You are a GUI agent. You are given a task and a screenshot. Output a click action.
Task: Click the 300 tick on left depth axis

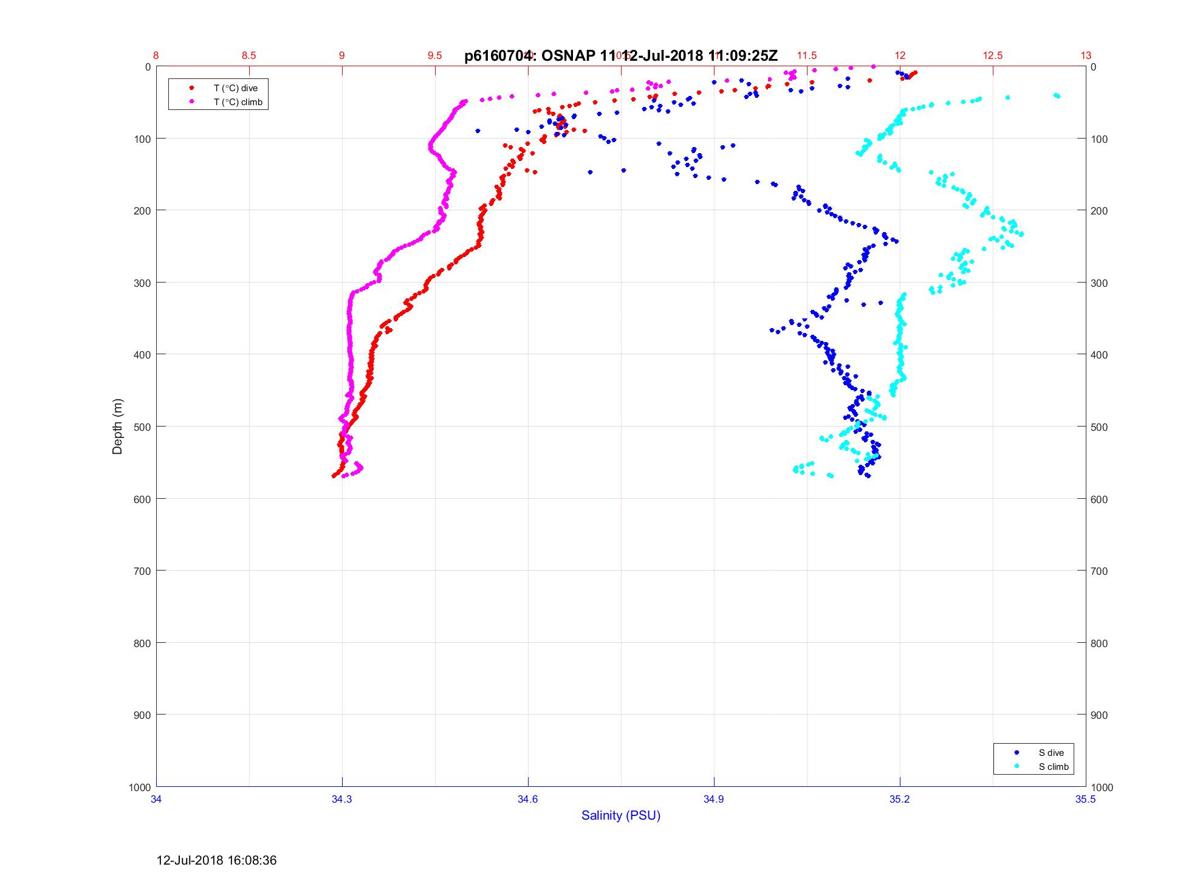click(143, 283)
